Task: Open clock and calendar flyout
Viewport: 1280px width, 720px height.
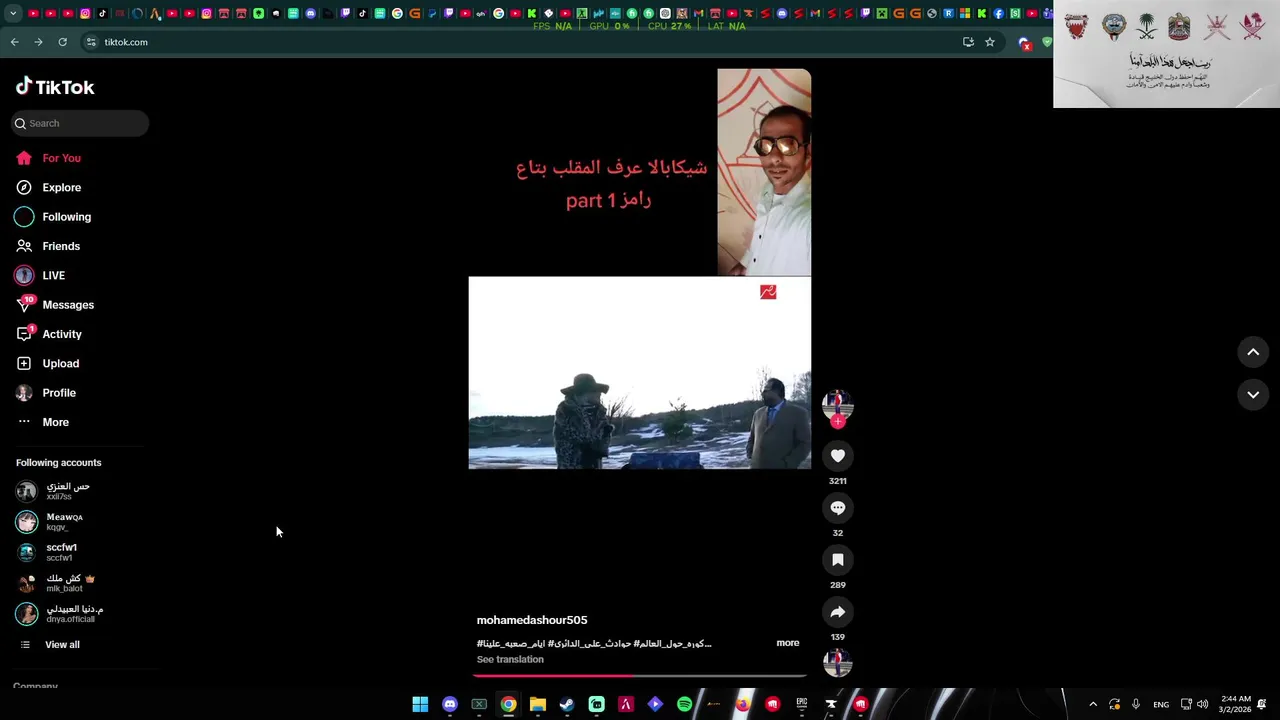Action: [1235, 704]
